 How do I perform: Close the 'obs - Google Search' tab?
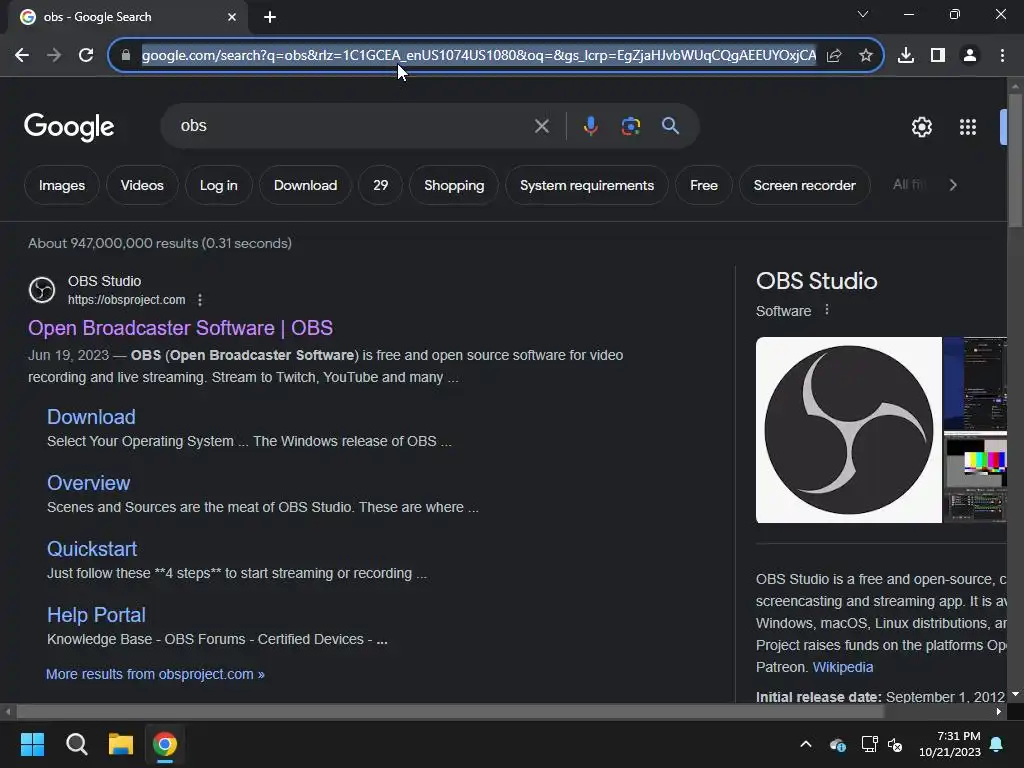point(232,17)
